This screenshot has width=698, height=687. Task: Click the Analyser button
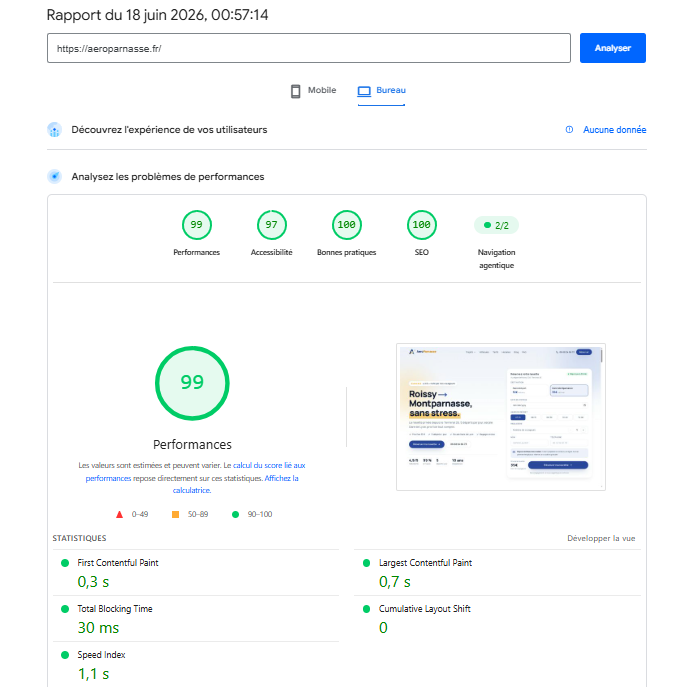(x=612, y=48)
